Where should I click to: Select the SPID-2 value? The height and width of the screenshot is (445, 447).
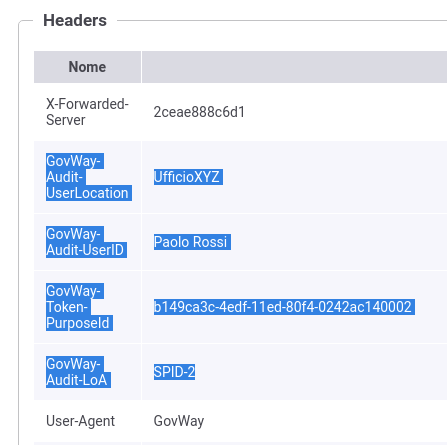point(174,372)
